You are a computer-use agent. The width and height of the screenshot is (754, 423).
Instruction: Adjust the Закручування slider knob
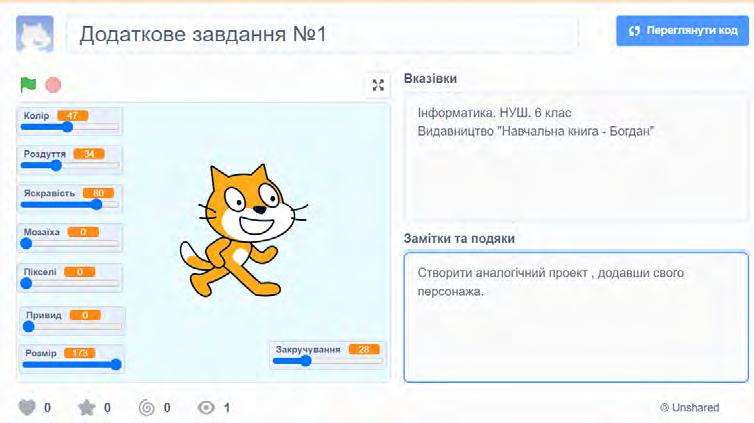[306, 361]
